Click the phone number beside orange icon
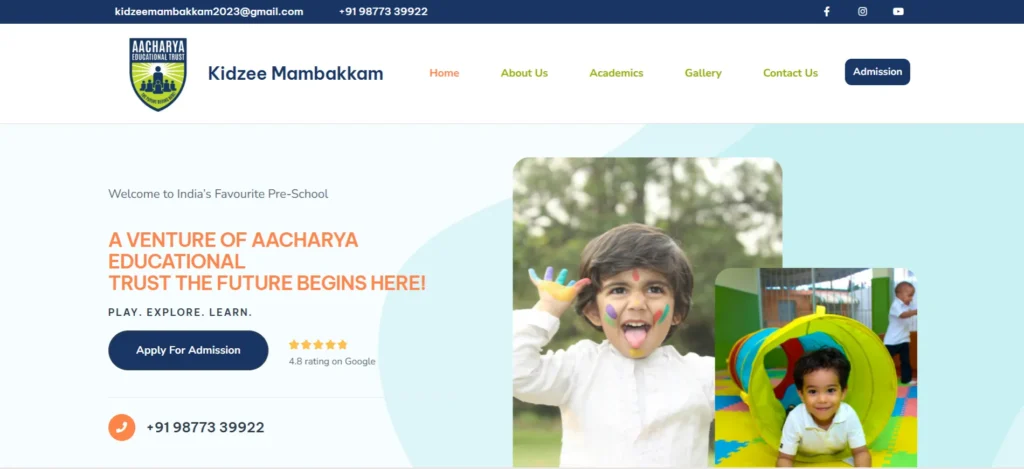The width and height of the screenshot is (1024, 469). click(205, 427)
